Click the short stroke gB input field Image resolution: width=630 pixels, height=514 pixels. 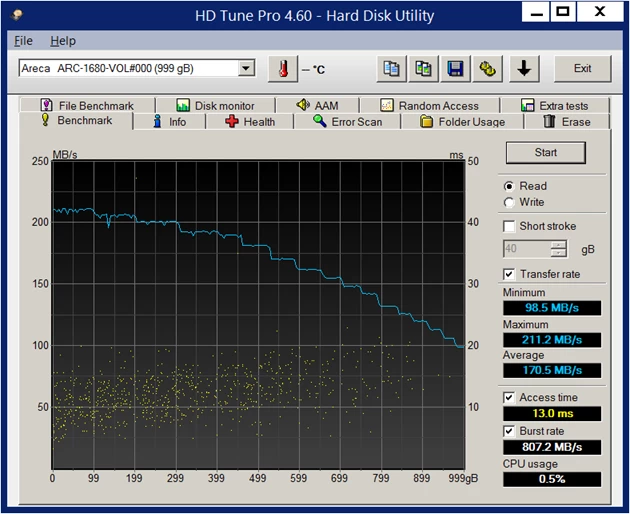[527, 249]
